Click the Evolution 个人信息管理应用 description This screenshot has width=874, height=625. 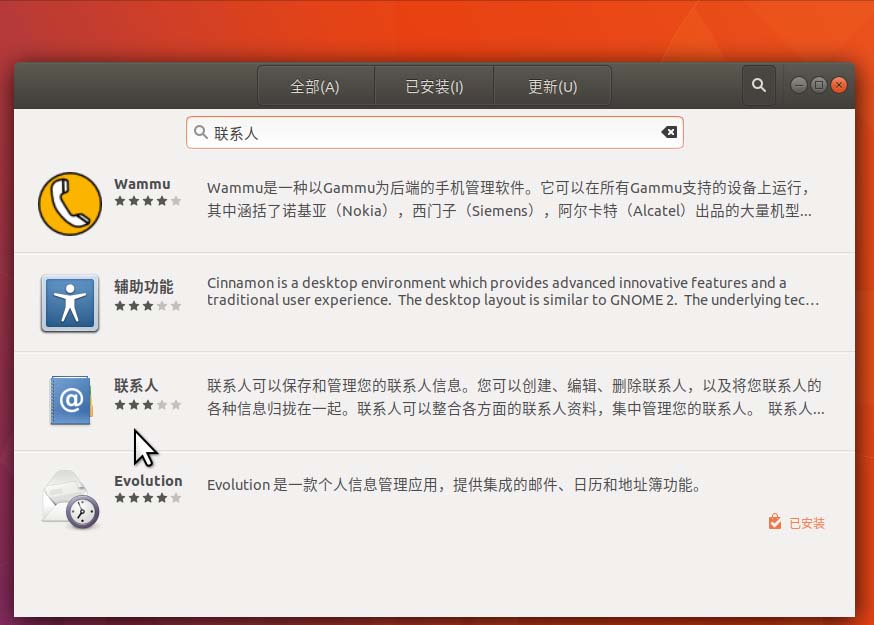[x=454, y=485]
